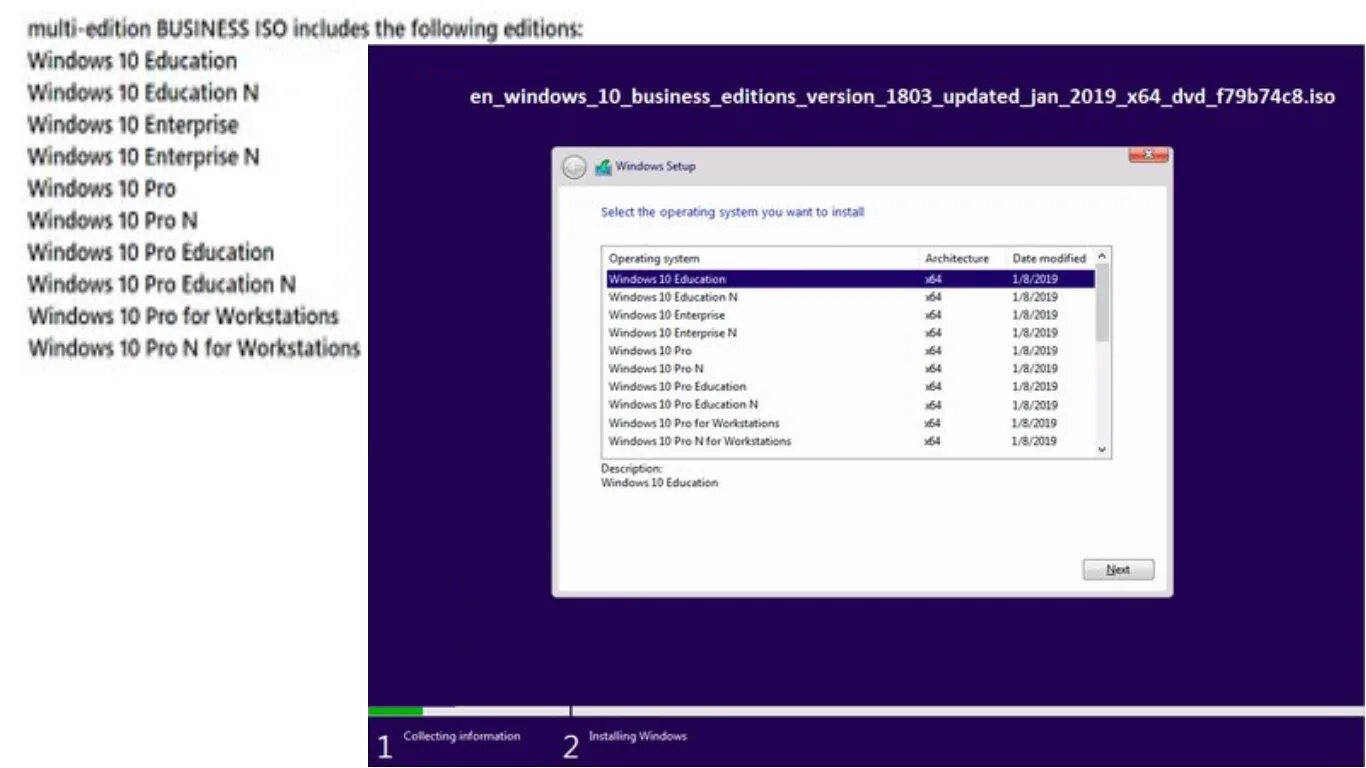Screen dimensions: 1366x768
Task: Click the list scrollbar down arrow
Action: pyautogui.click(x=1103, y=450)
